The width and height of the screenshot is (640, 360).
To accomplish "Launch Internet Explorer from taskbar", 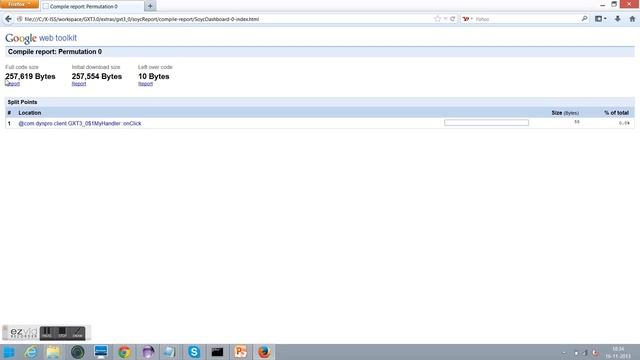I will tap(31, 352).
